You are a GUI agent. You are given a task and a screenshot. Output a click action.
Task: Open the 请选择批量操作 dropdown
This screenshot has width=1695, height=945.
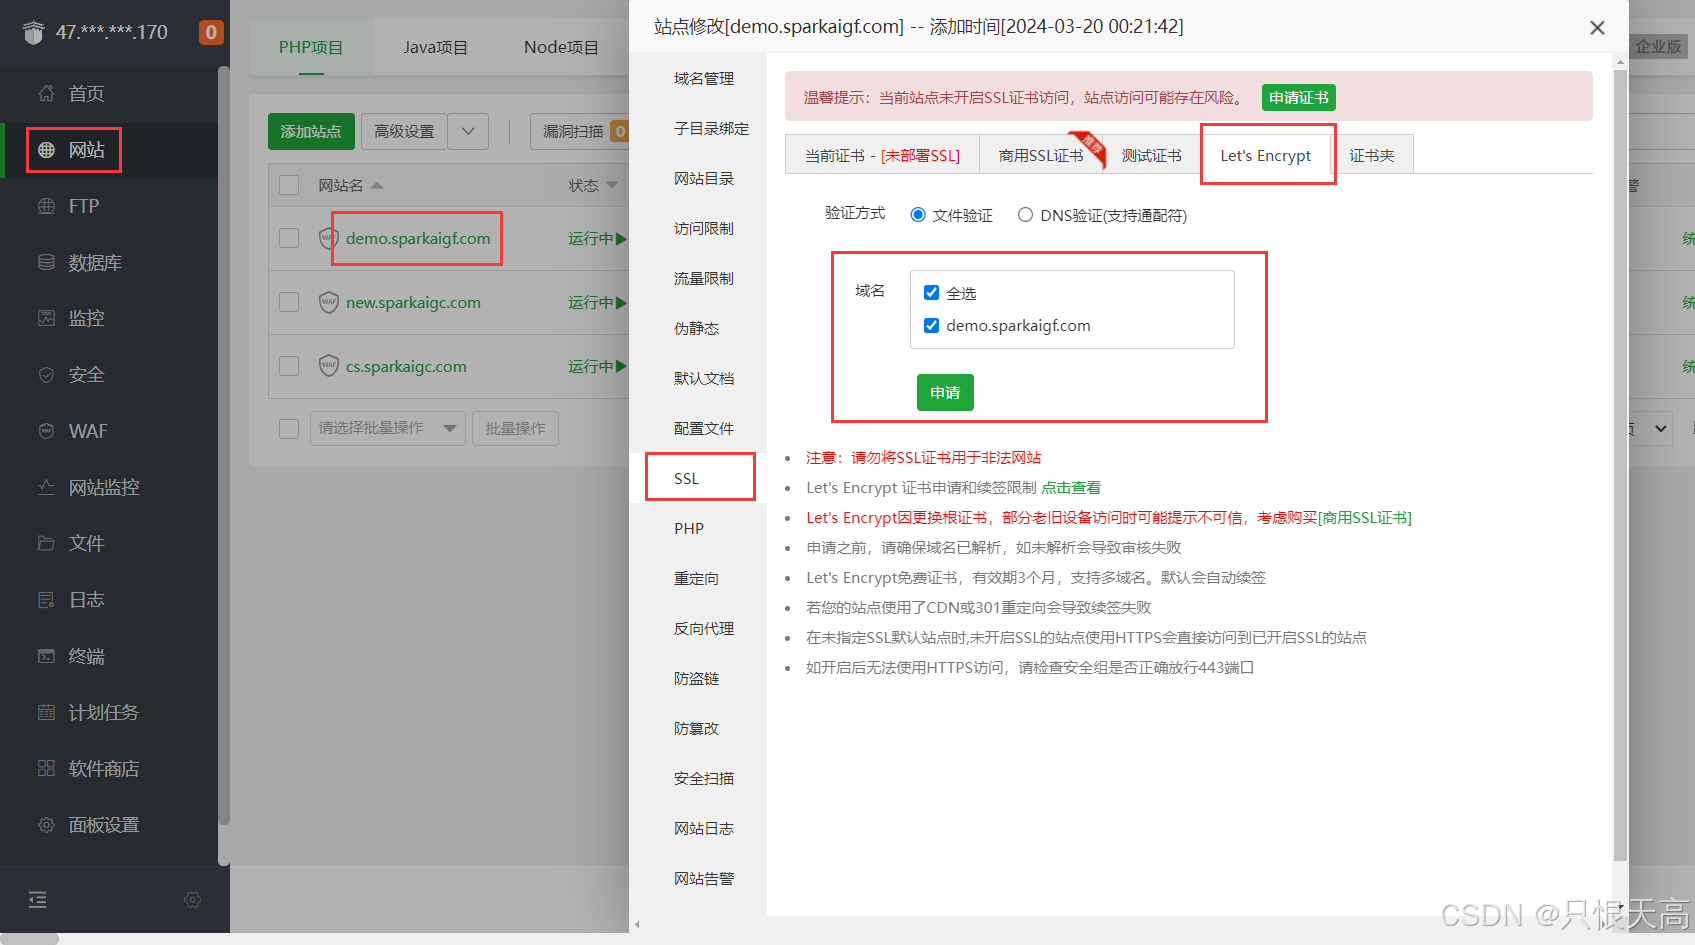(x=387, y=428)
